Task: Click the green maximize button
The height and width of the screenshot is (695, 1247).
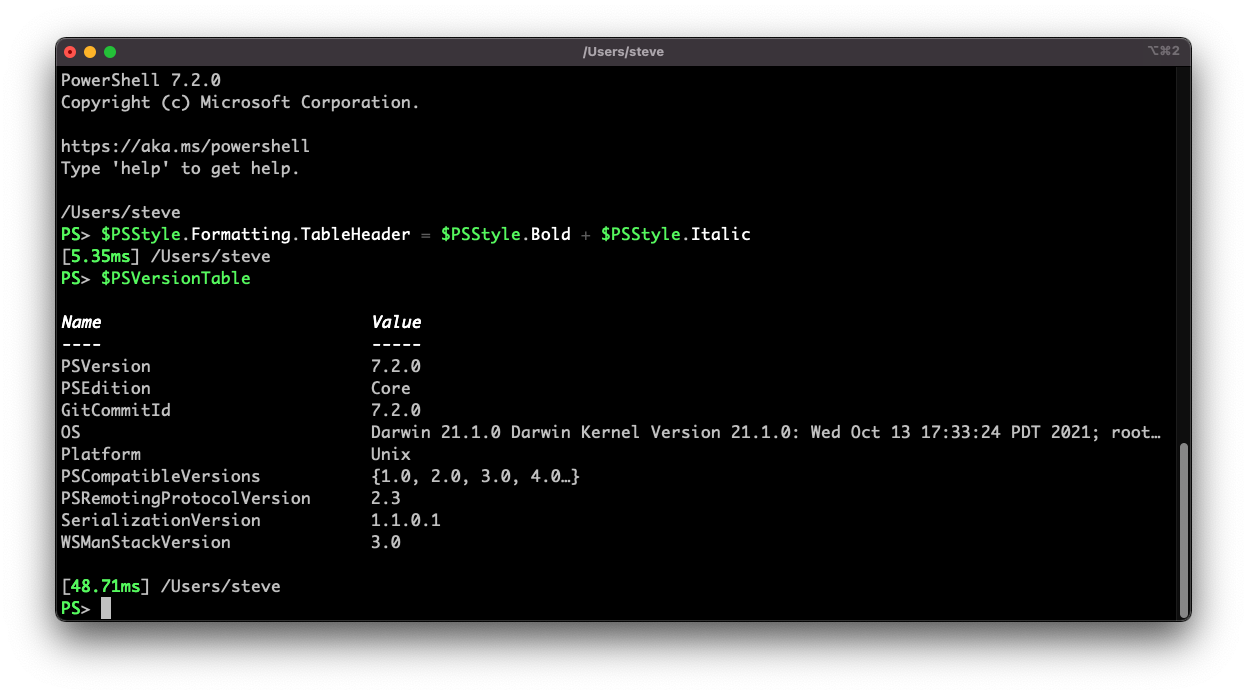Action: pos(110,51)
